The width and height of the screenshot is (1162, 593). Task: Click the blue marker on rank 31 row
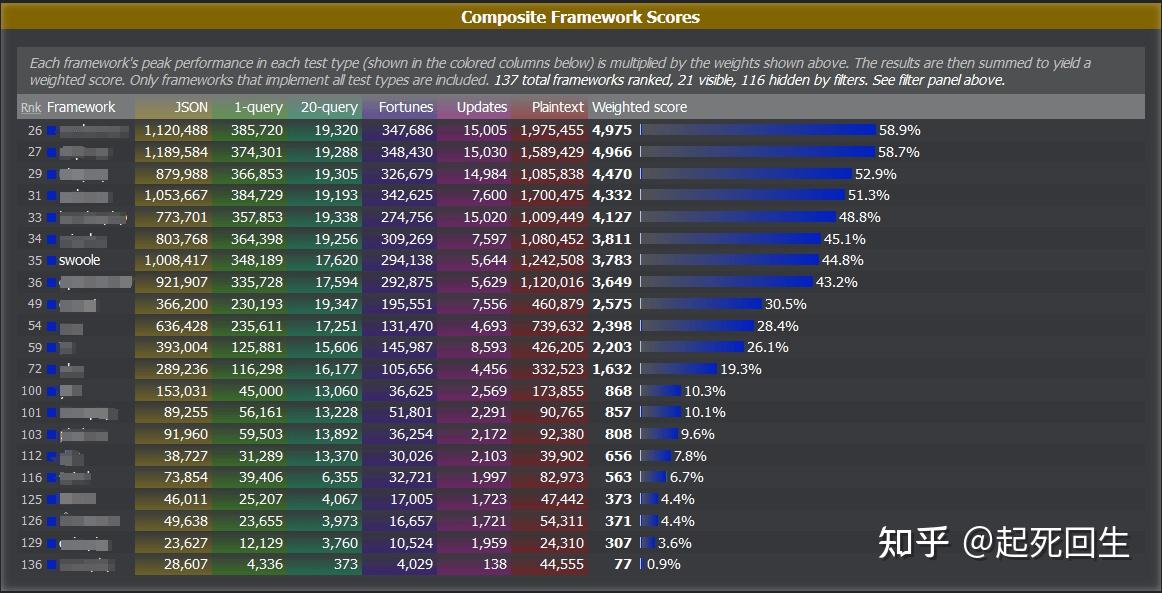pyautogui.click(x=52, y=196)
